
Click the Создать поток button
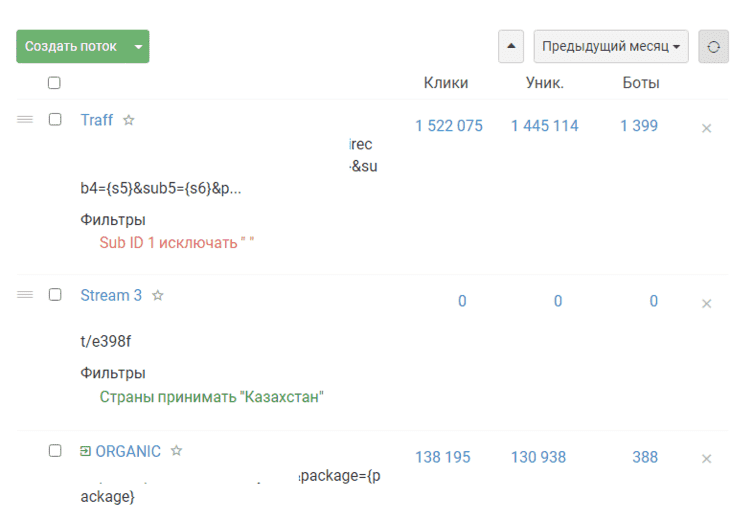tap(70, 47)
